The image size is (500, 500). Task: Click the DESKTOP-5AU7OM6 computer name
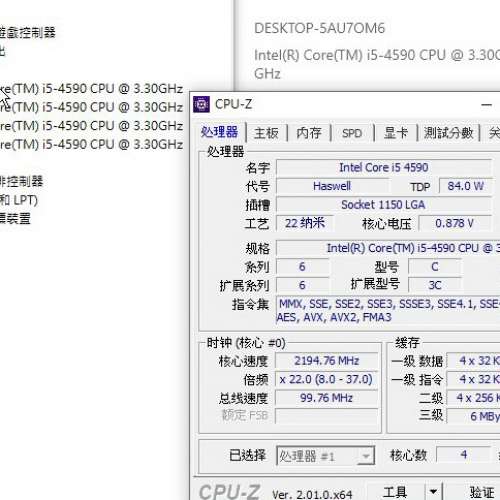319,28
